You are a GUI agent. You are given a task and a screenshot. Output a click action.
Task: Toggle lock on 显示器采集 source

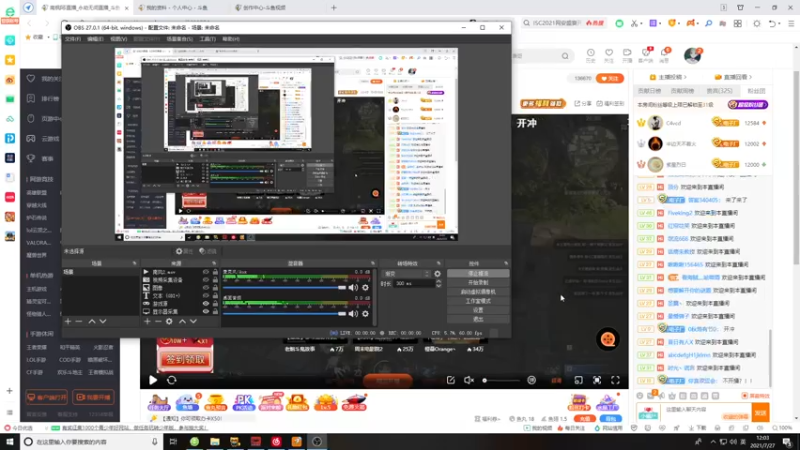coord(215,311)
